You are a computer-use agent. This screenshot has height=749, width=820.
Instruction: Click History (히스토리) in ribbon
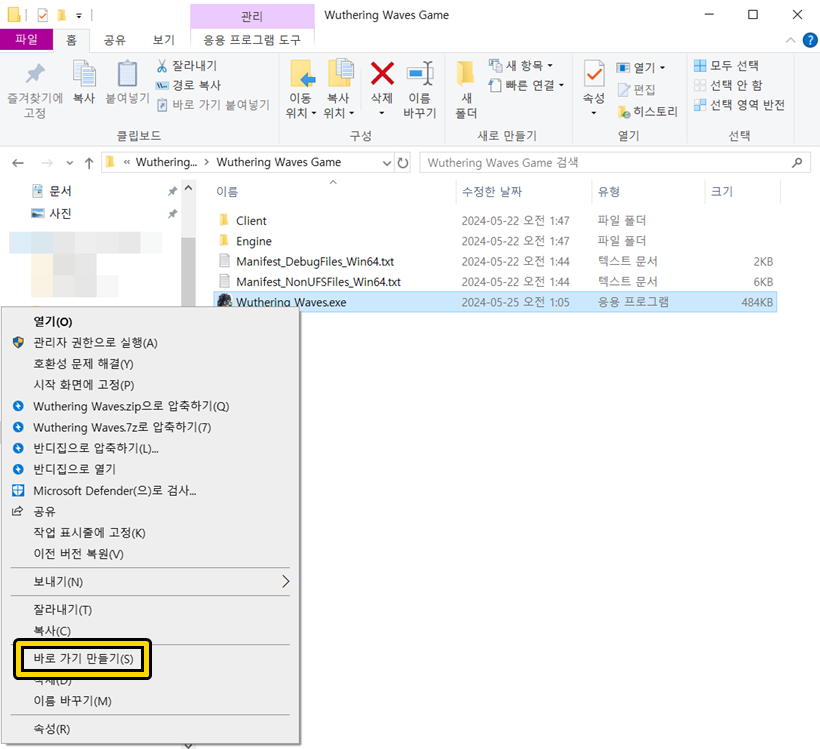click(647, 111)
